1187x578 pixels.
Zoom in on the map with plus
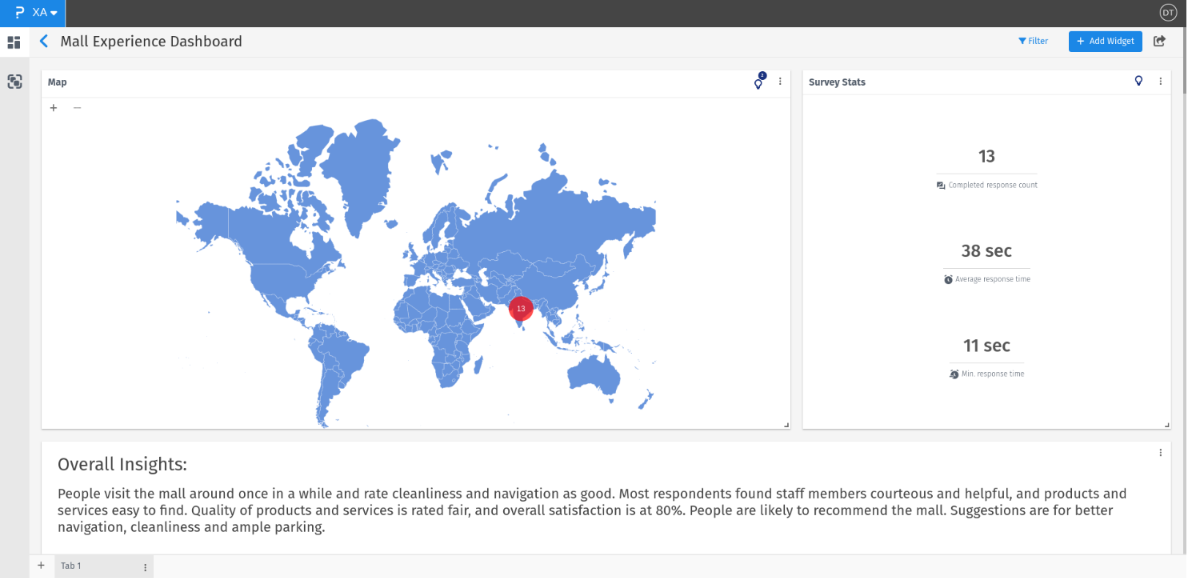[x=54, y=107]
